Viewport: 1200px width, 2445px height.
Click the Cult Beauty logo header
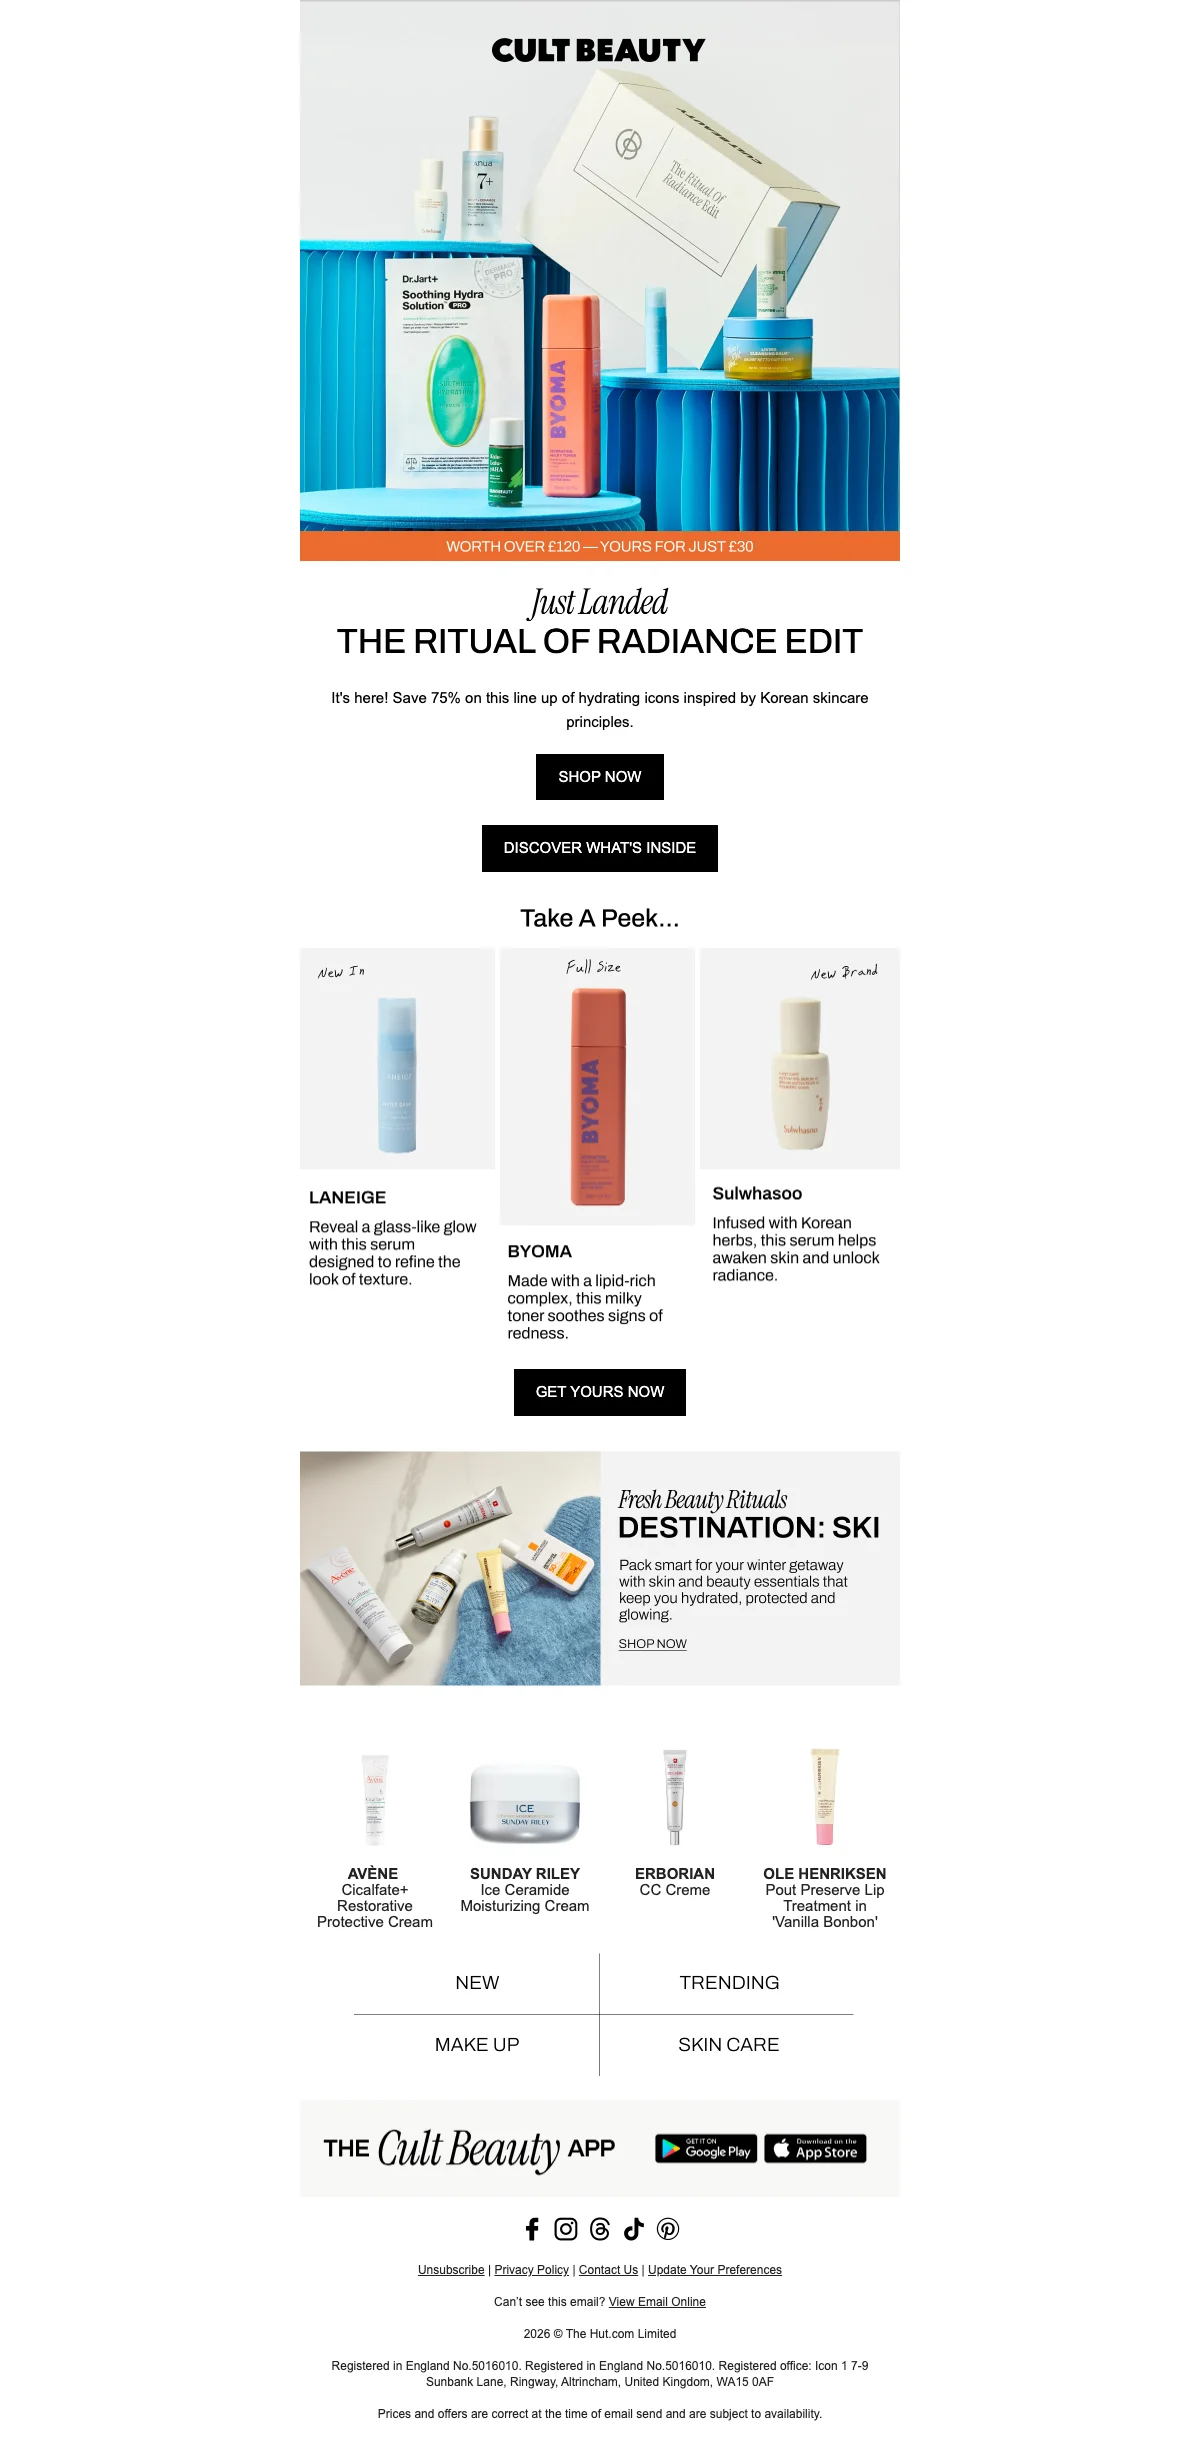click(x=599, y=50)
